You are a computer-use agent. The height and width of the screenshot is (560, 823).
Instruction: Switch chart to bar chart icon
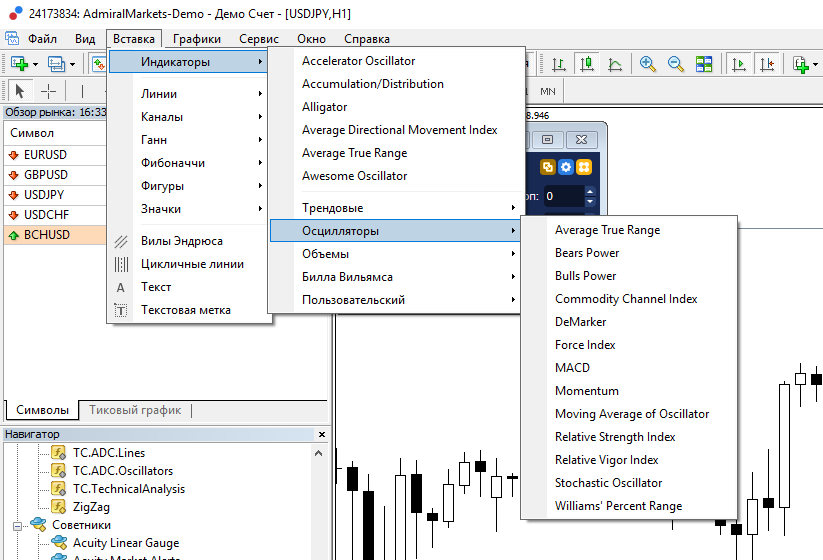559,64
